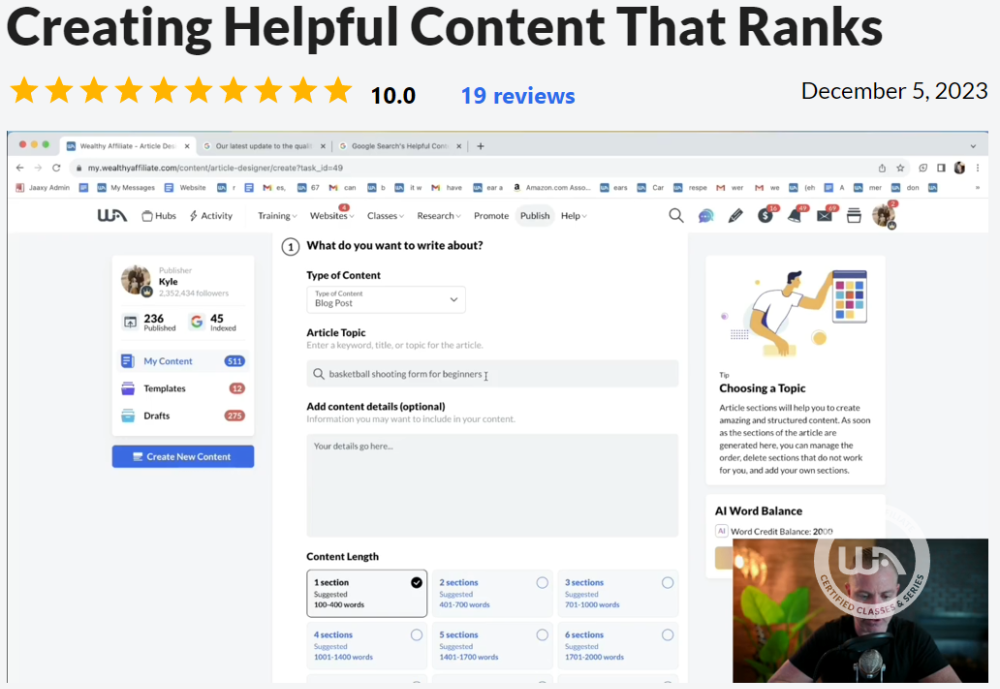Click the pencil write icon in navbar

pos(735,216)
